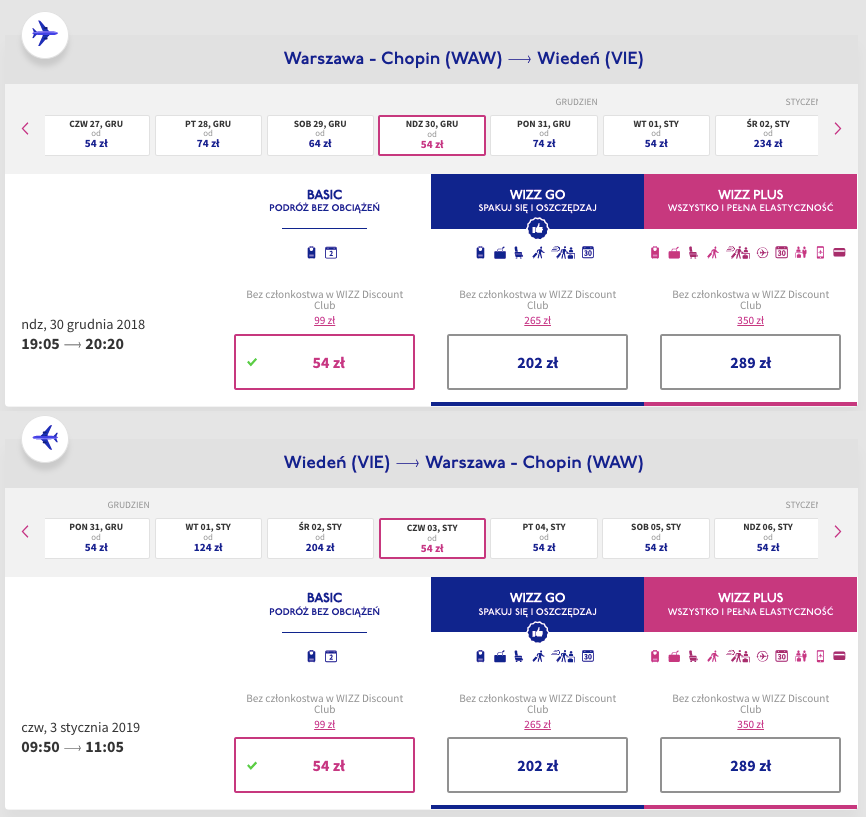Select return date PT 04, STY
The width and height of the screenshot is (866, 818).
pyautogui.click(x=544, y=539)
